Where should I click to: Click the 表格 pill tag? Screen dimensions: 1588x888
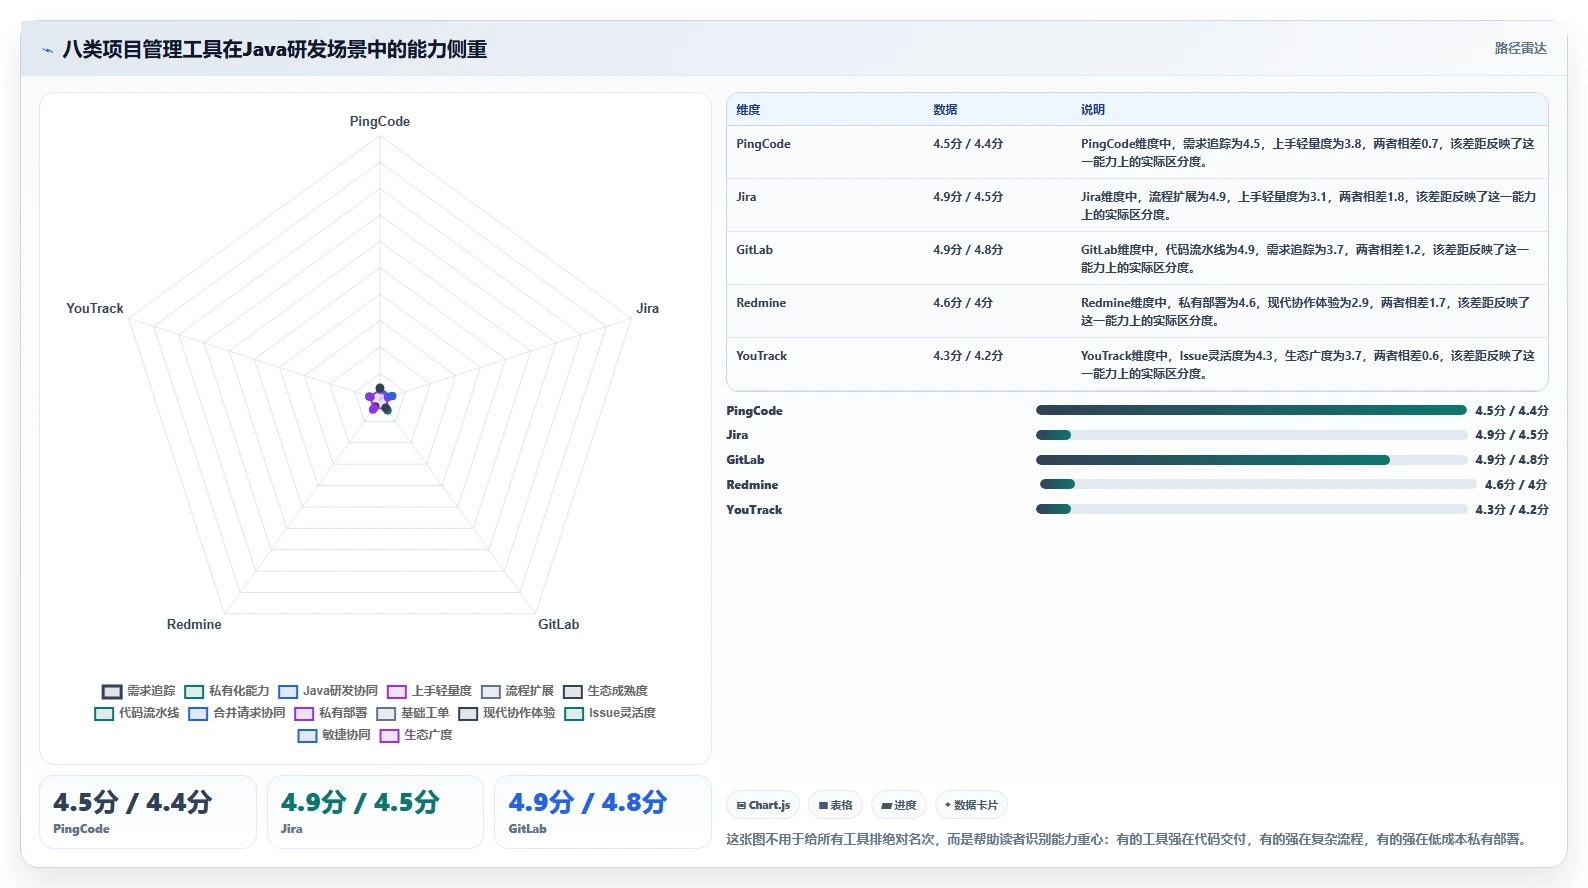click(836, 805)
